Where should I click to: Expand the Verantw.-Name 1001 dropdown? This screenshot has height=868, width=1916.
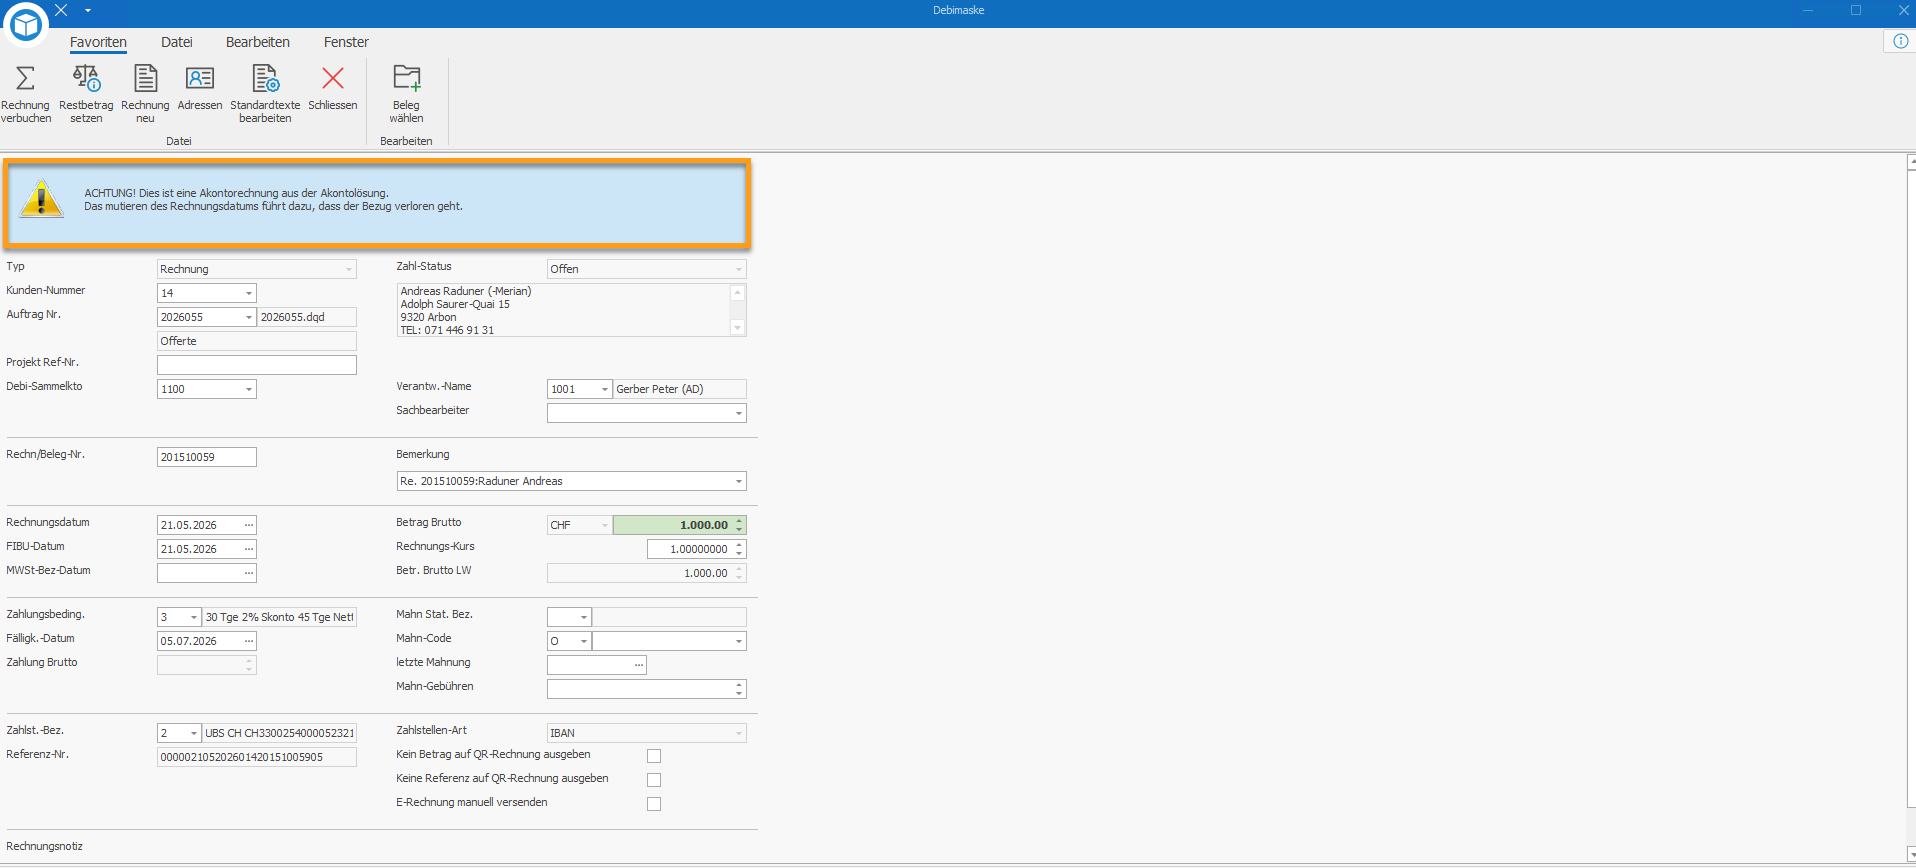tap(605, 389)
